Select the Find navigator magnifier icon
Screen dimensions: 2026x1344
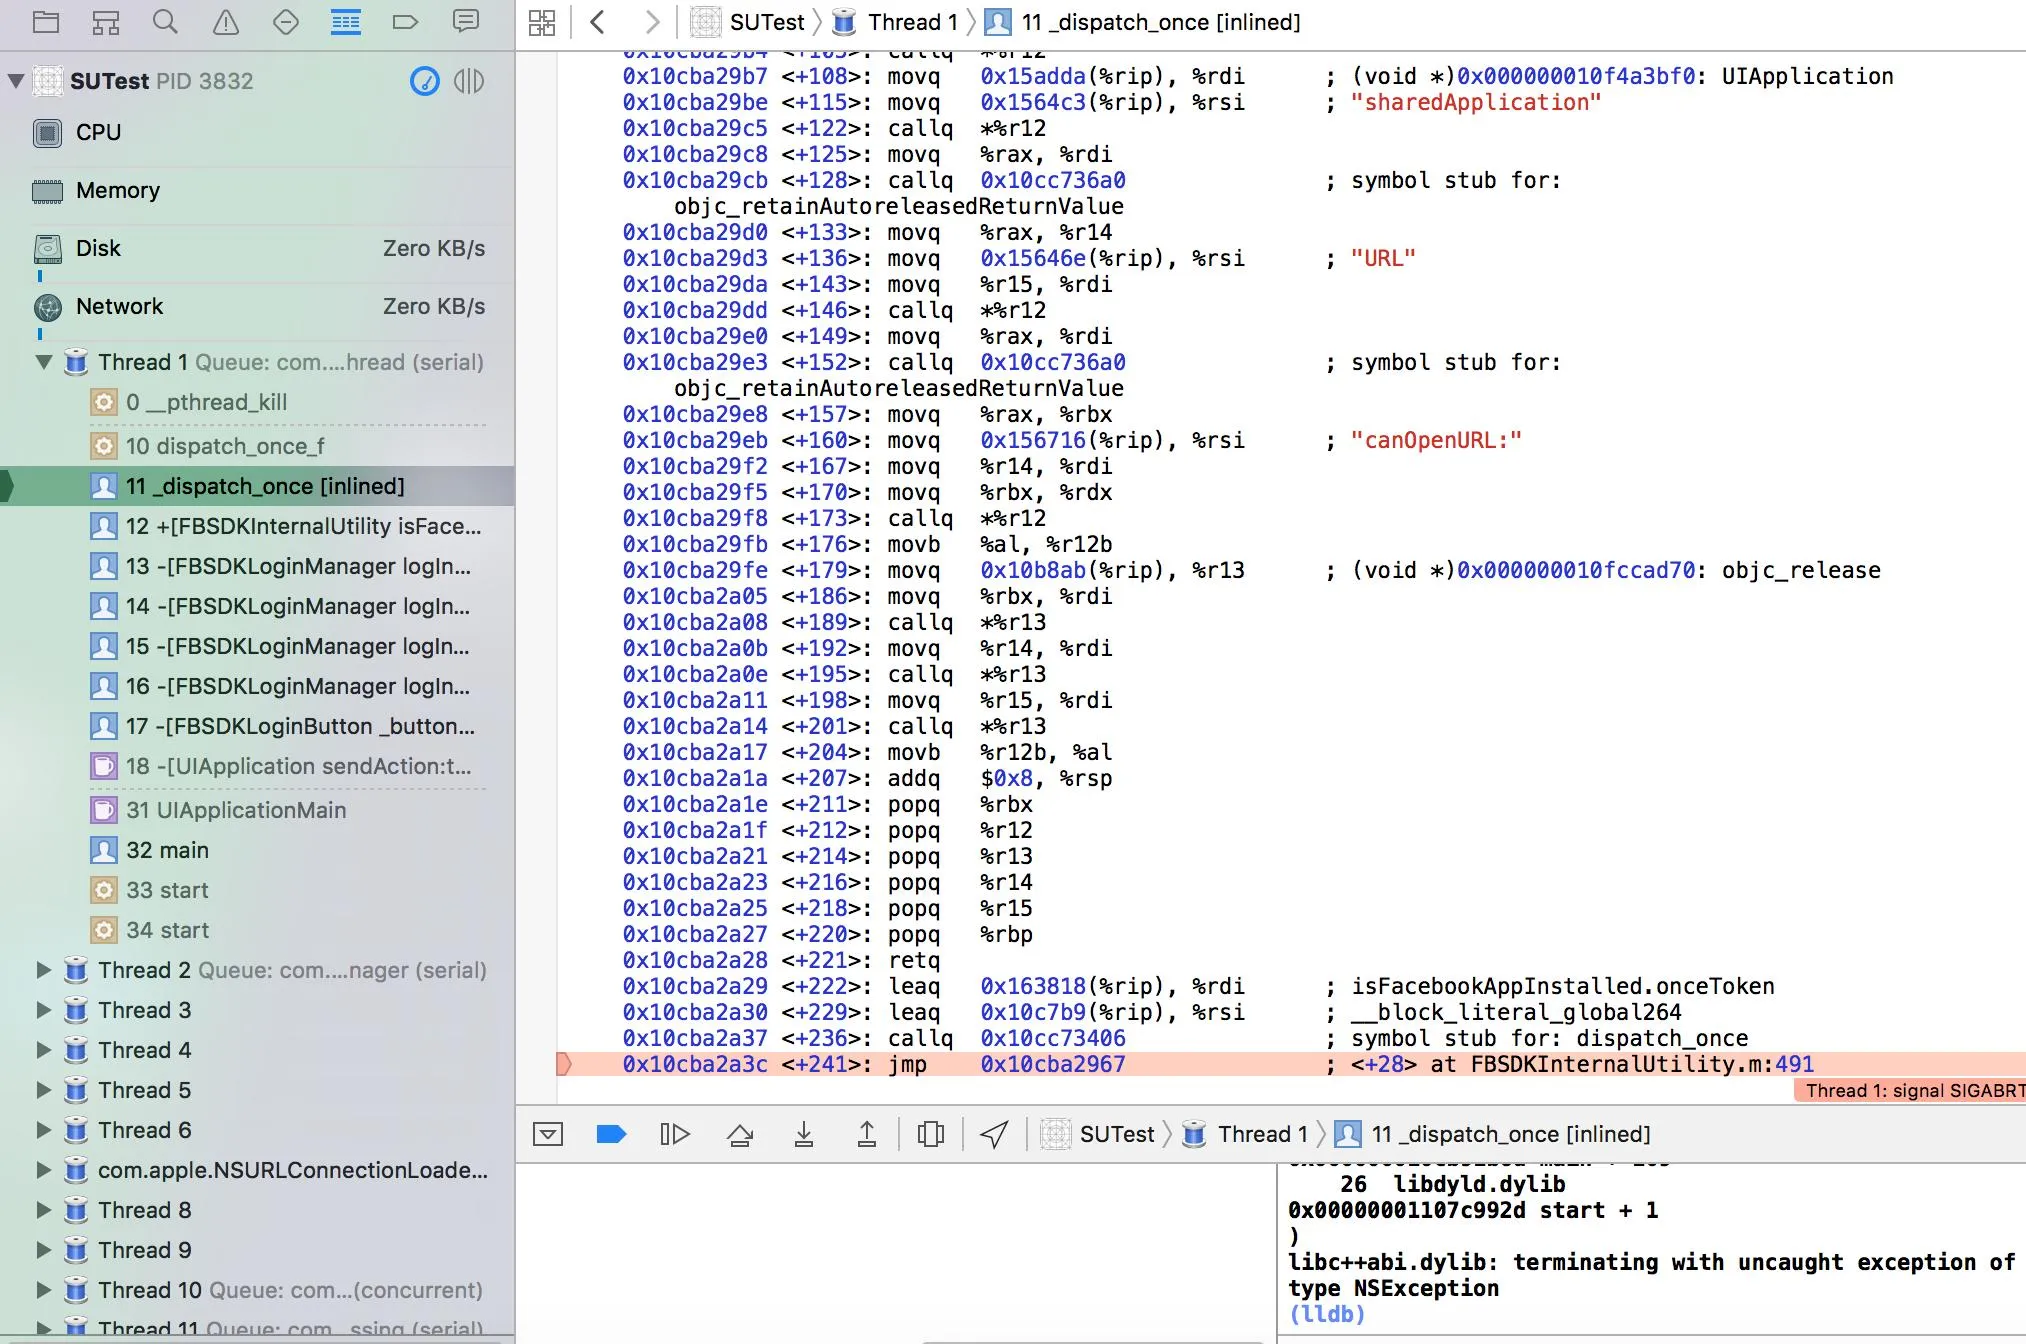tap(165, 22)
